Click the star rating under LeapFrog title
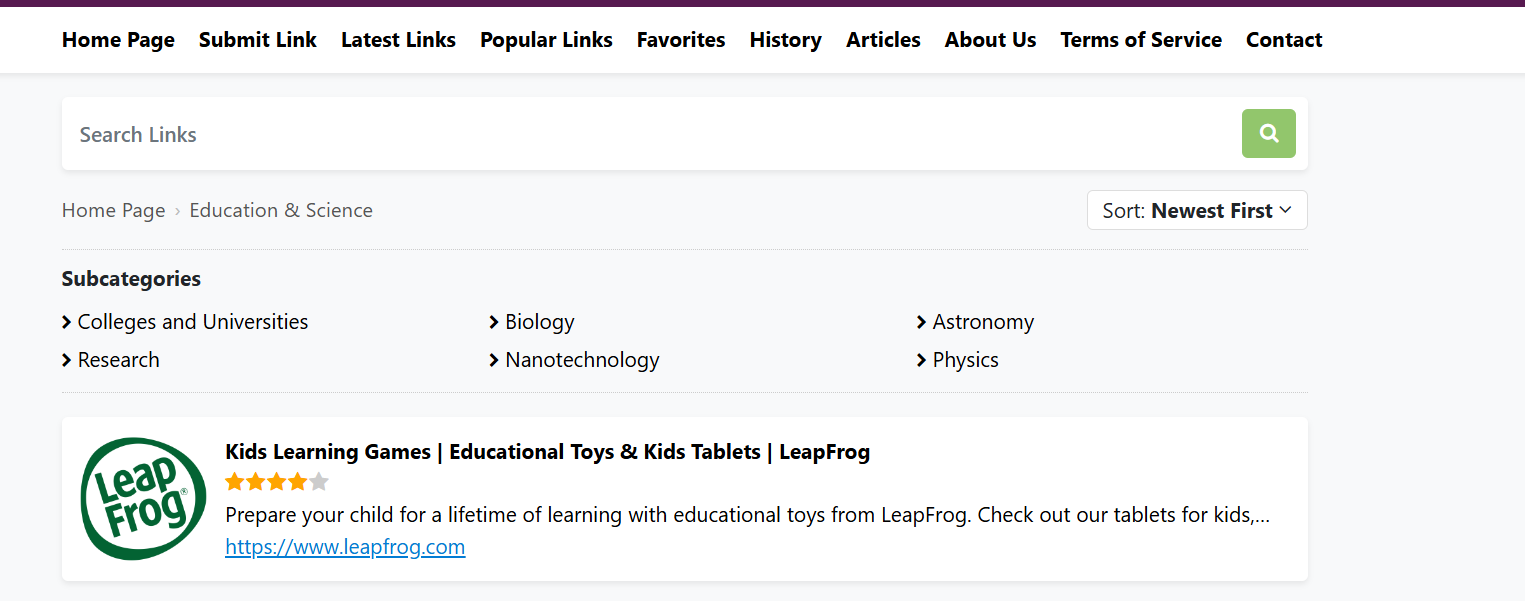The image size is (1525, 601). point(277,482)
